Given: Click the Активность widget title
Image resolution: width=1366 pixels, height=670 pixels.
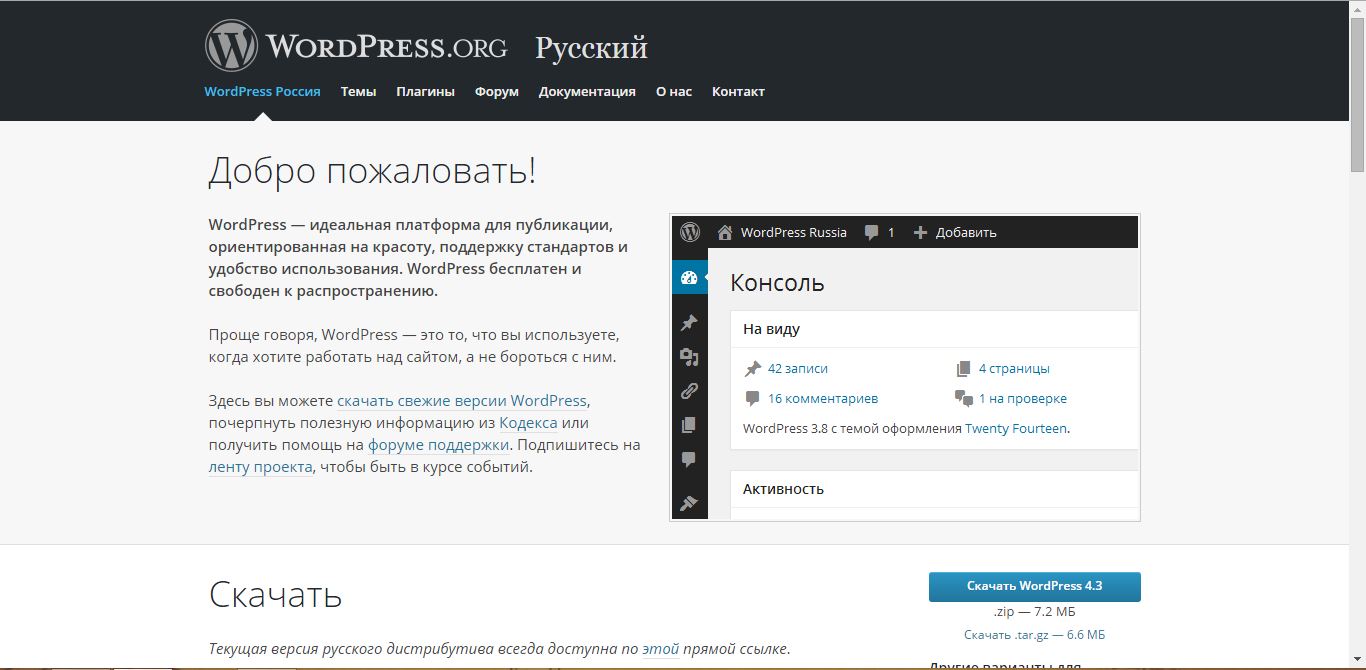Looking at the screenshot, I should click(x=784, y=489).
